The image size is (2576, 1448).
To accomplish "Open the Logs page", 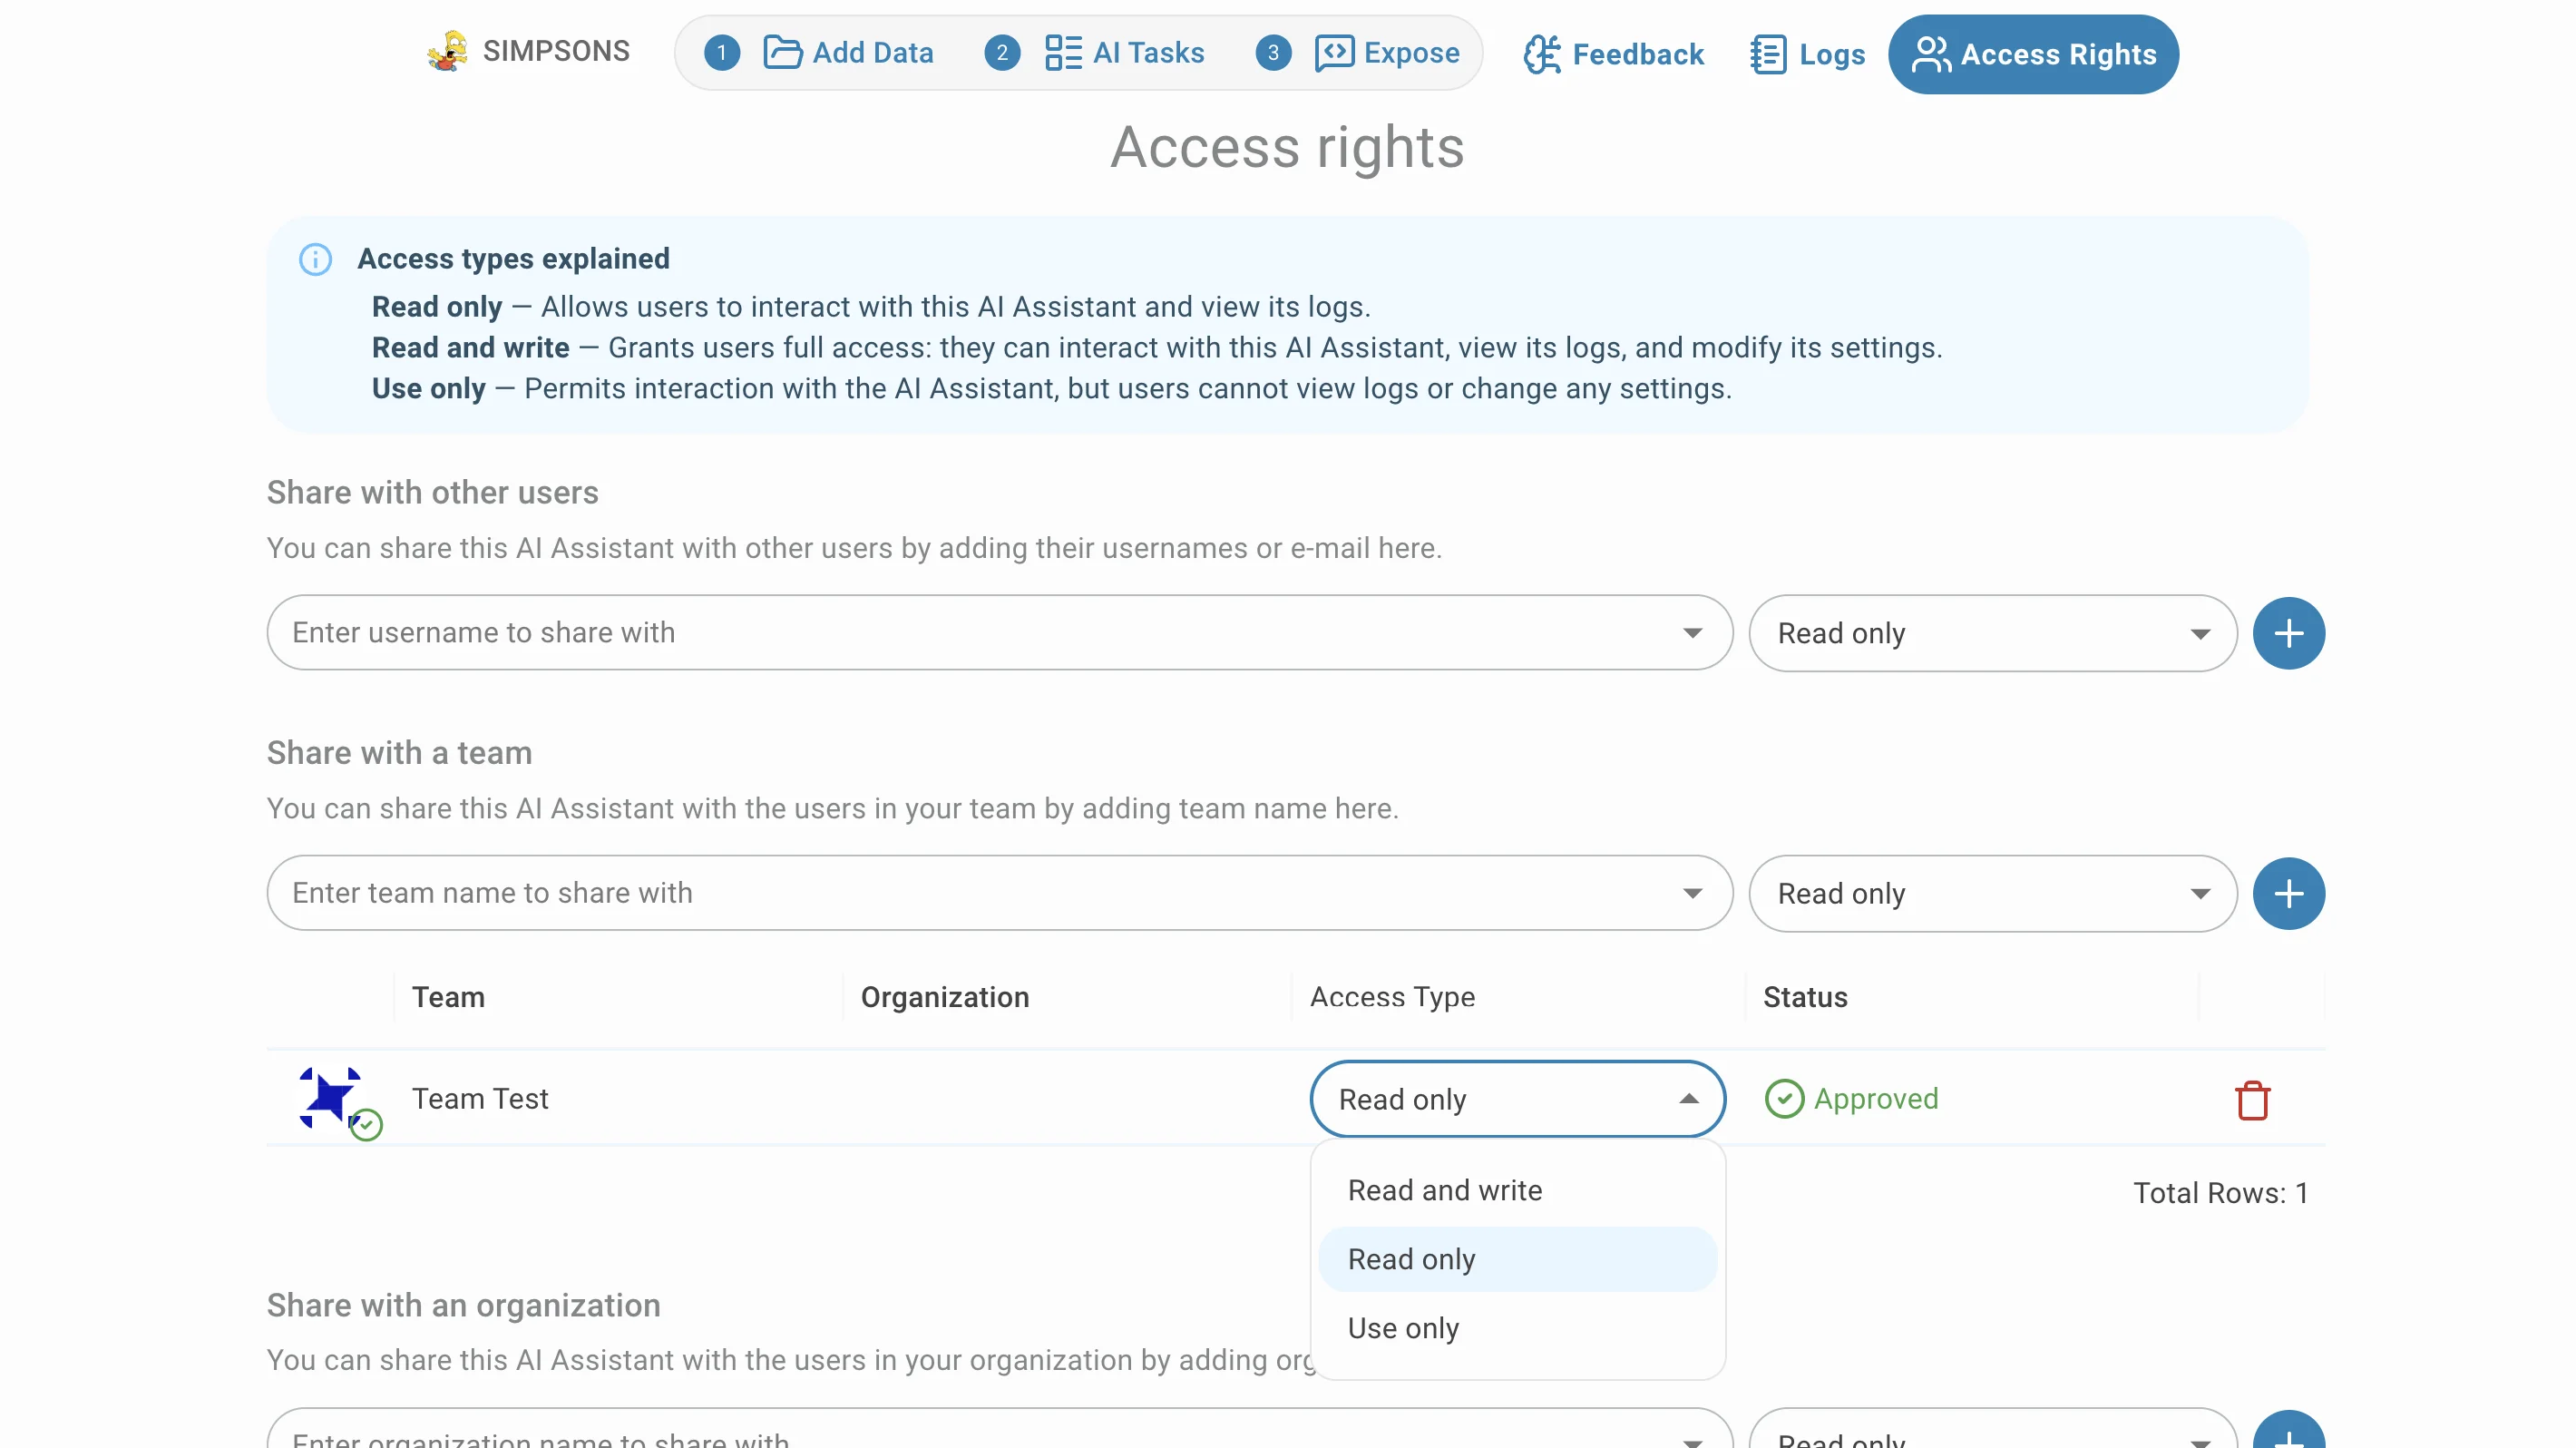I will [1807, 54].
